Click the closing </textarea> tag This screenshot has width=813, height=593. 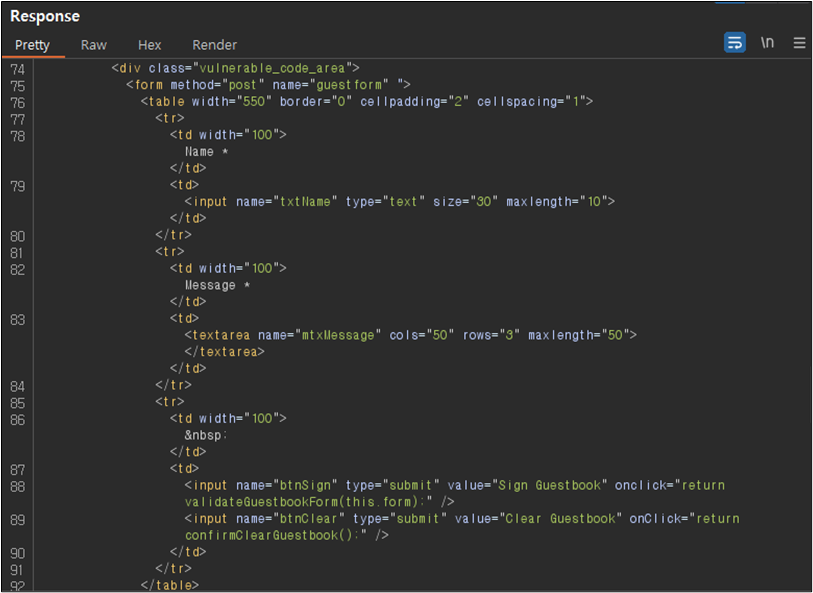(x=225, y=352)
